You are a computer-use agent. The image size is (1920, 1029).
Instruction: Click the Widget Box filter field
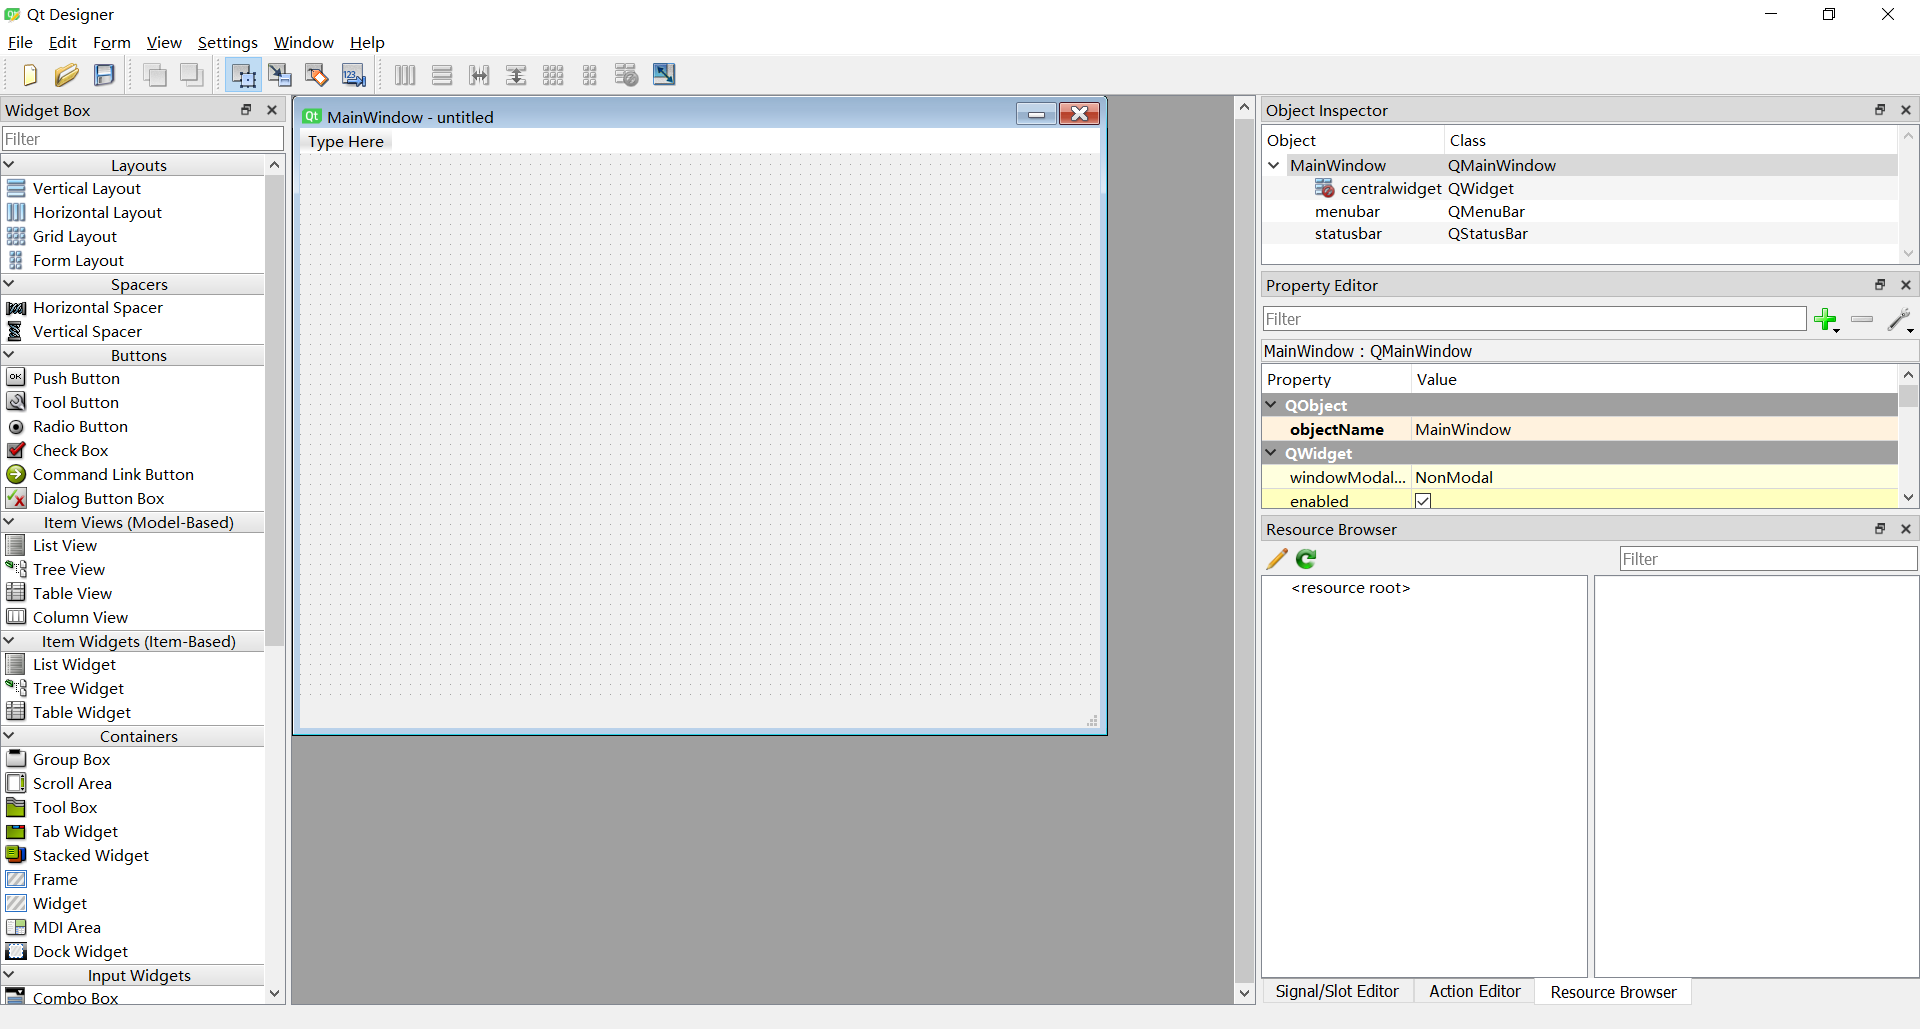point(143,139)
